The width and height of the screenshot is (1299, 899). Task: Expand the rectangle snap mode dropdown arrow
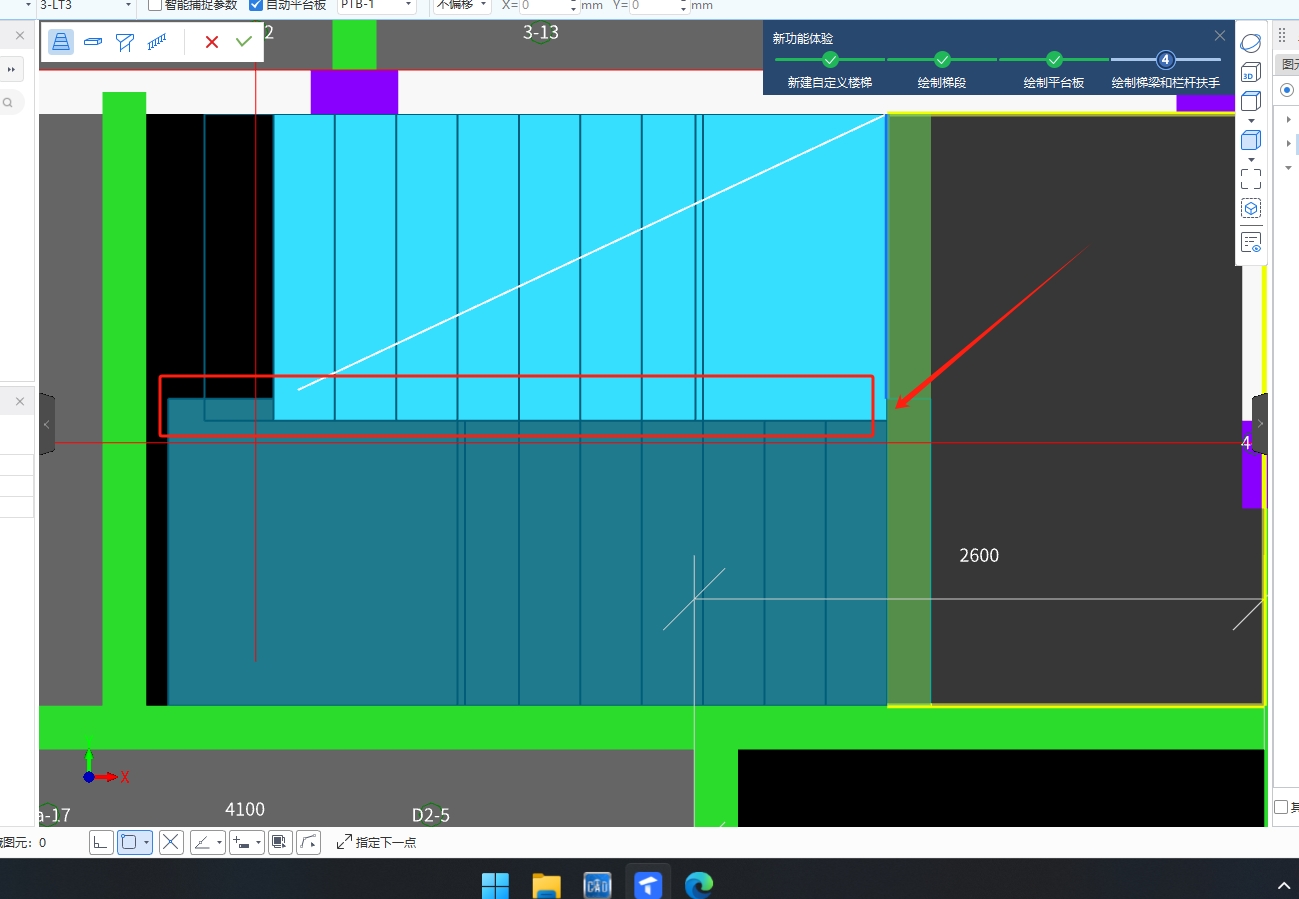coord(147,843)
